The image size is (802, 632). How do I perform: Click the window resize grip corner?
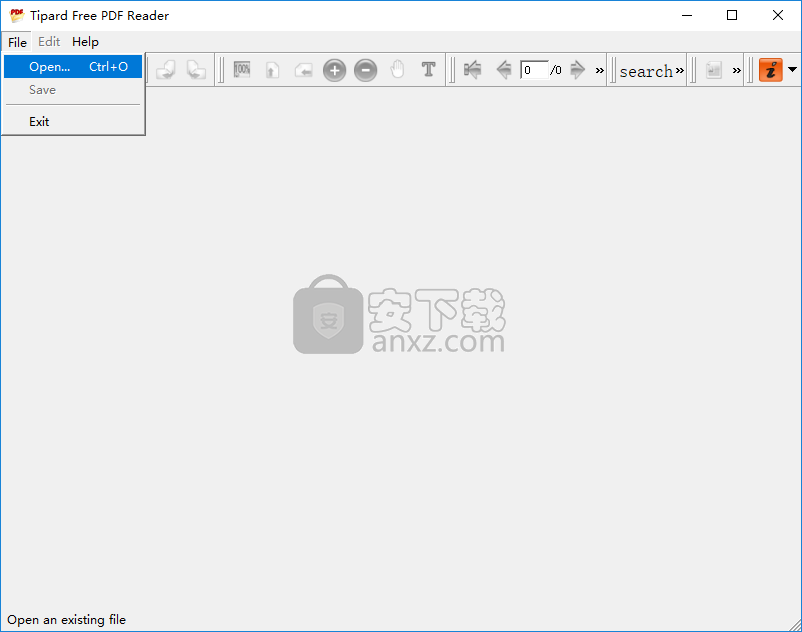(x=795, y=625)
